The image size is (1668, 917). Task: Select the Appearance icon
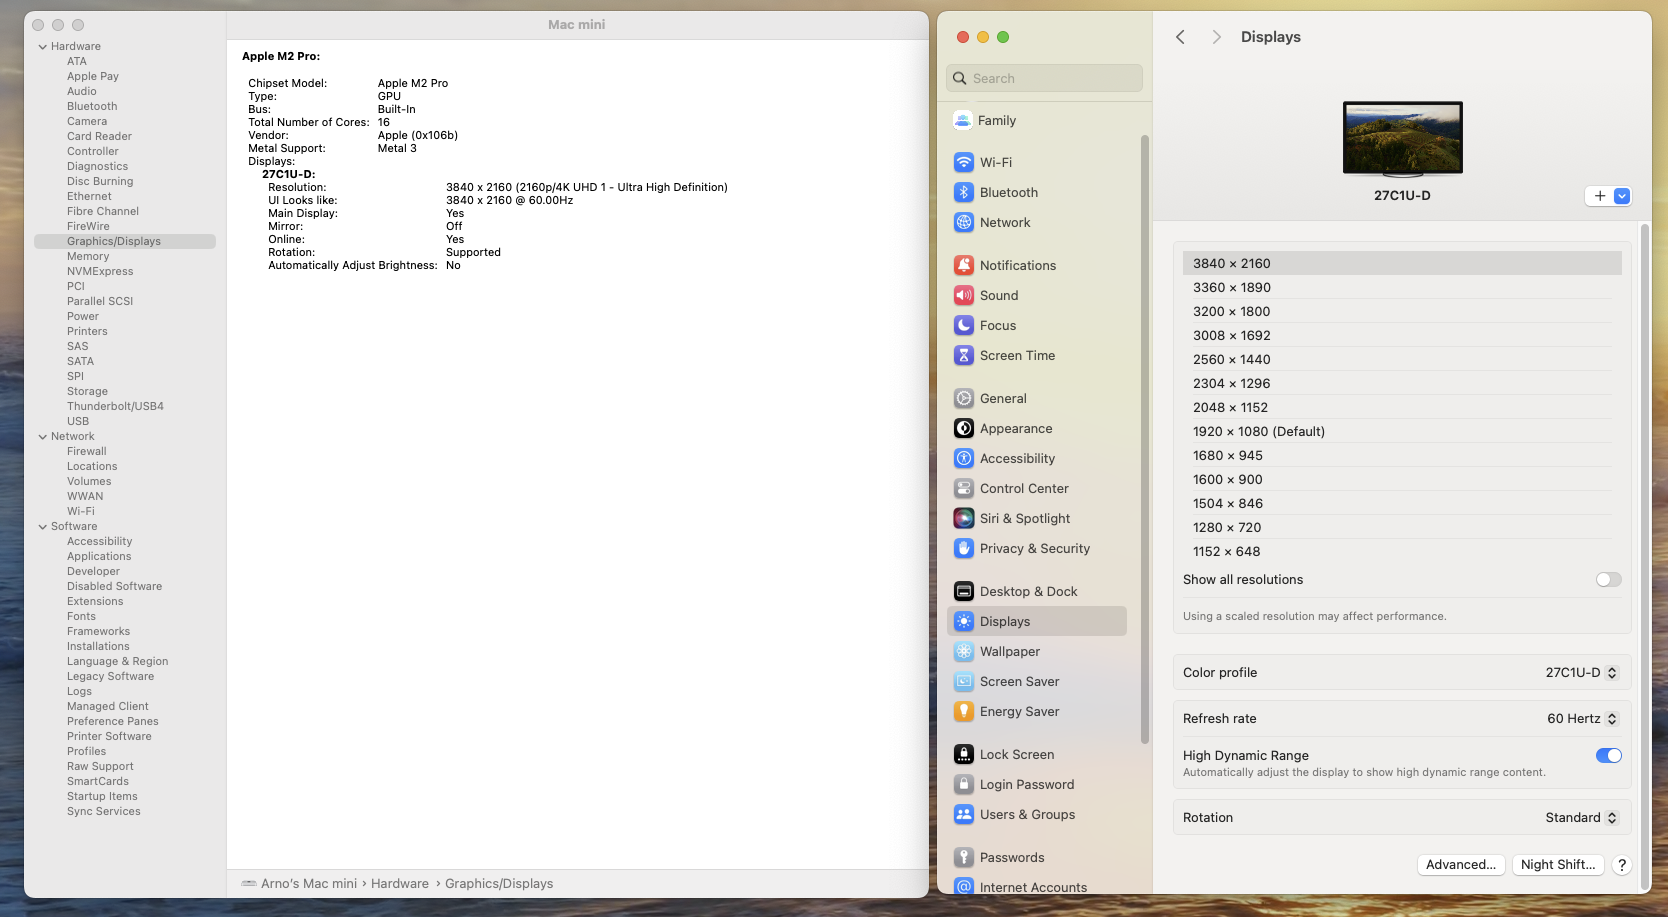coord(964,428)
